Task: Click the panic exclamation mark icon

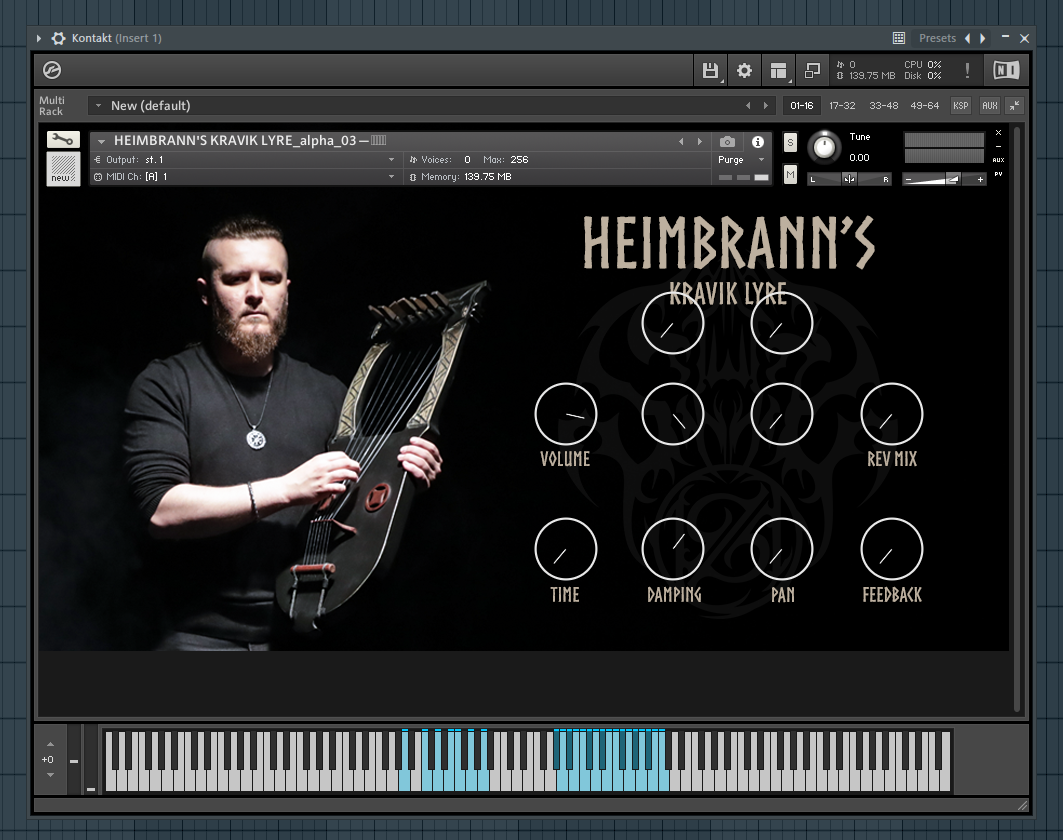Action: [x=966, y=70]
